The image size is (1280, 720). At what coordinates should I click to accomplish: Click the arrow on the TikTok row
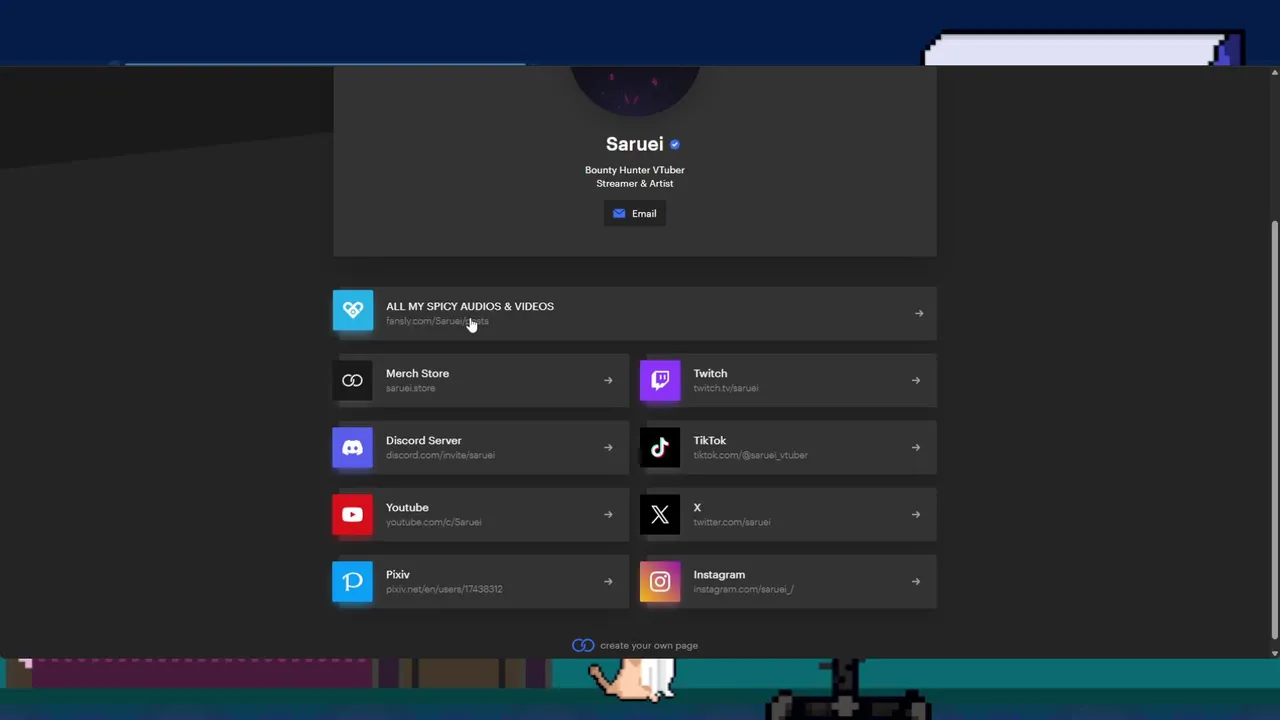pyautogui.click(x=916, y=447)
